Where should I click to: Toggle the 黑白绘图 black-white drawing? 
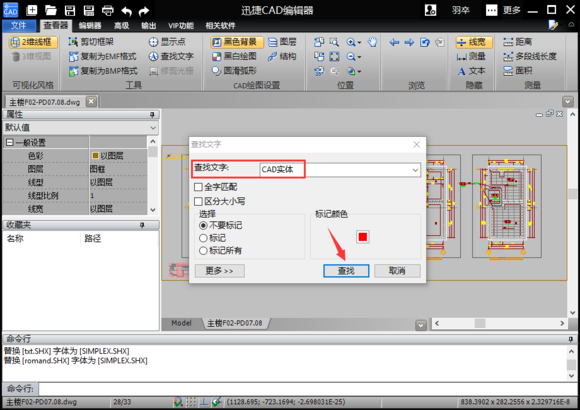pyautogui.click(x=234, y=56)
